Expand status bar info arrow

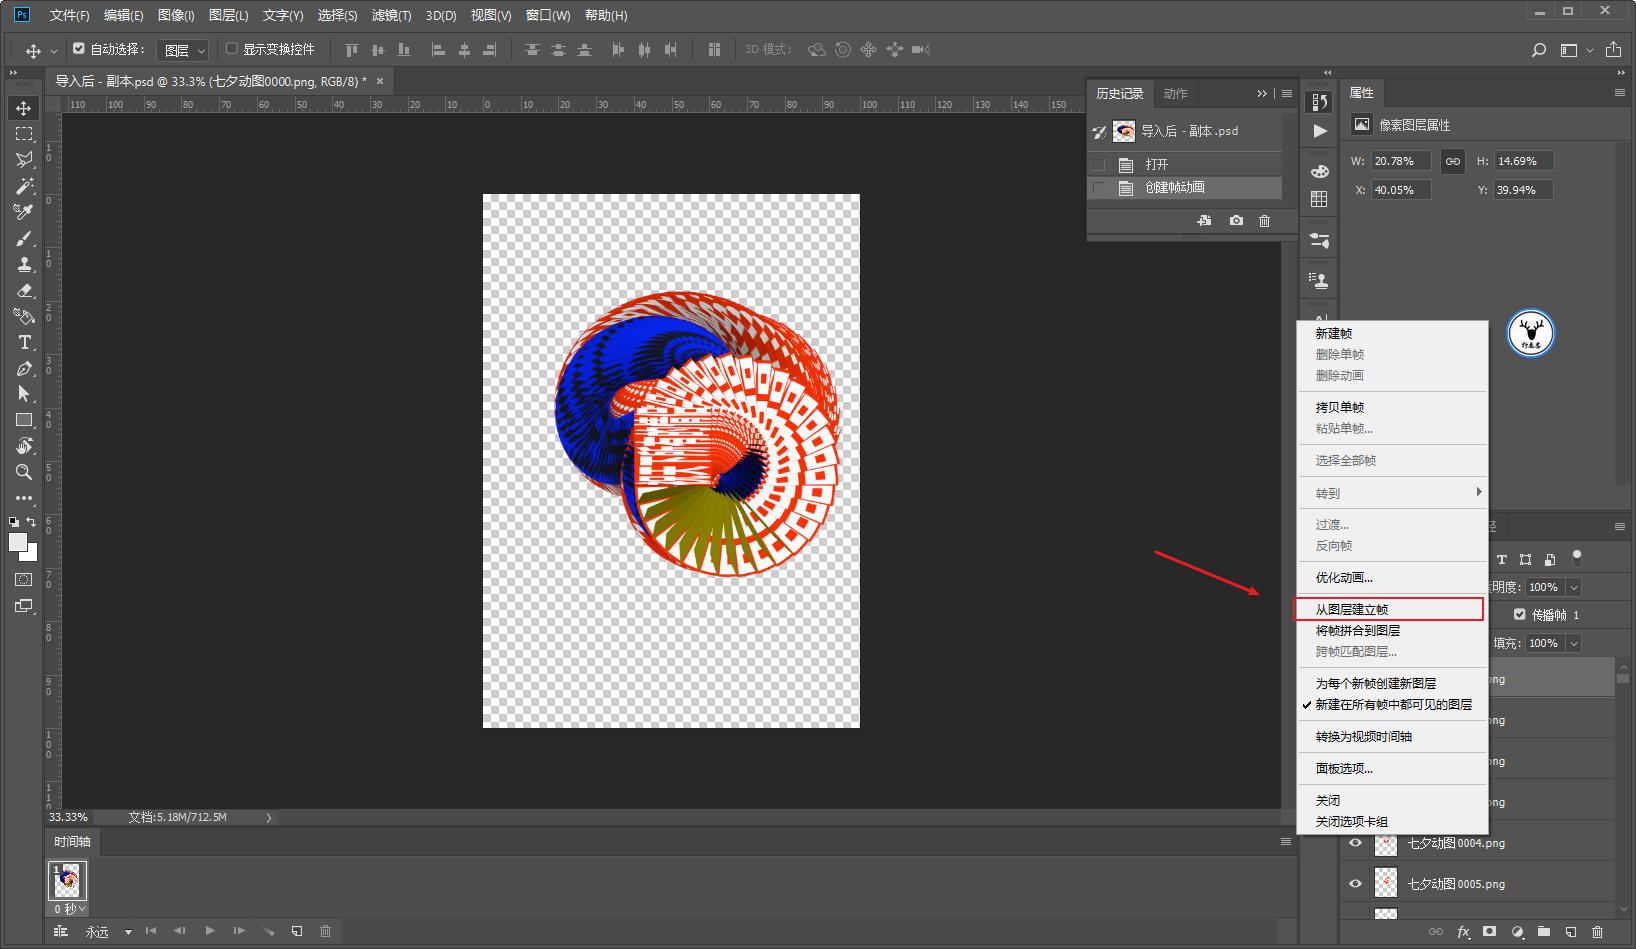tap(268, 818)
